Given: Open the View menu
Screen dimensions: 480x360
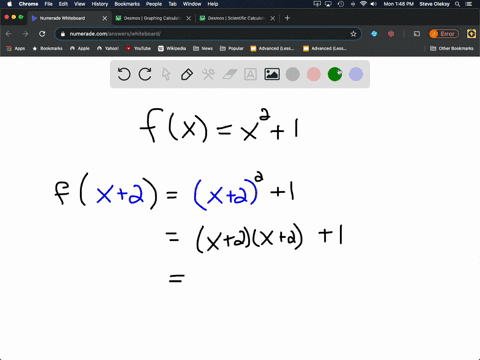Looking at the screenshot, I should pyautogui.click(x=79, y=4).
